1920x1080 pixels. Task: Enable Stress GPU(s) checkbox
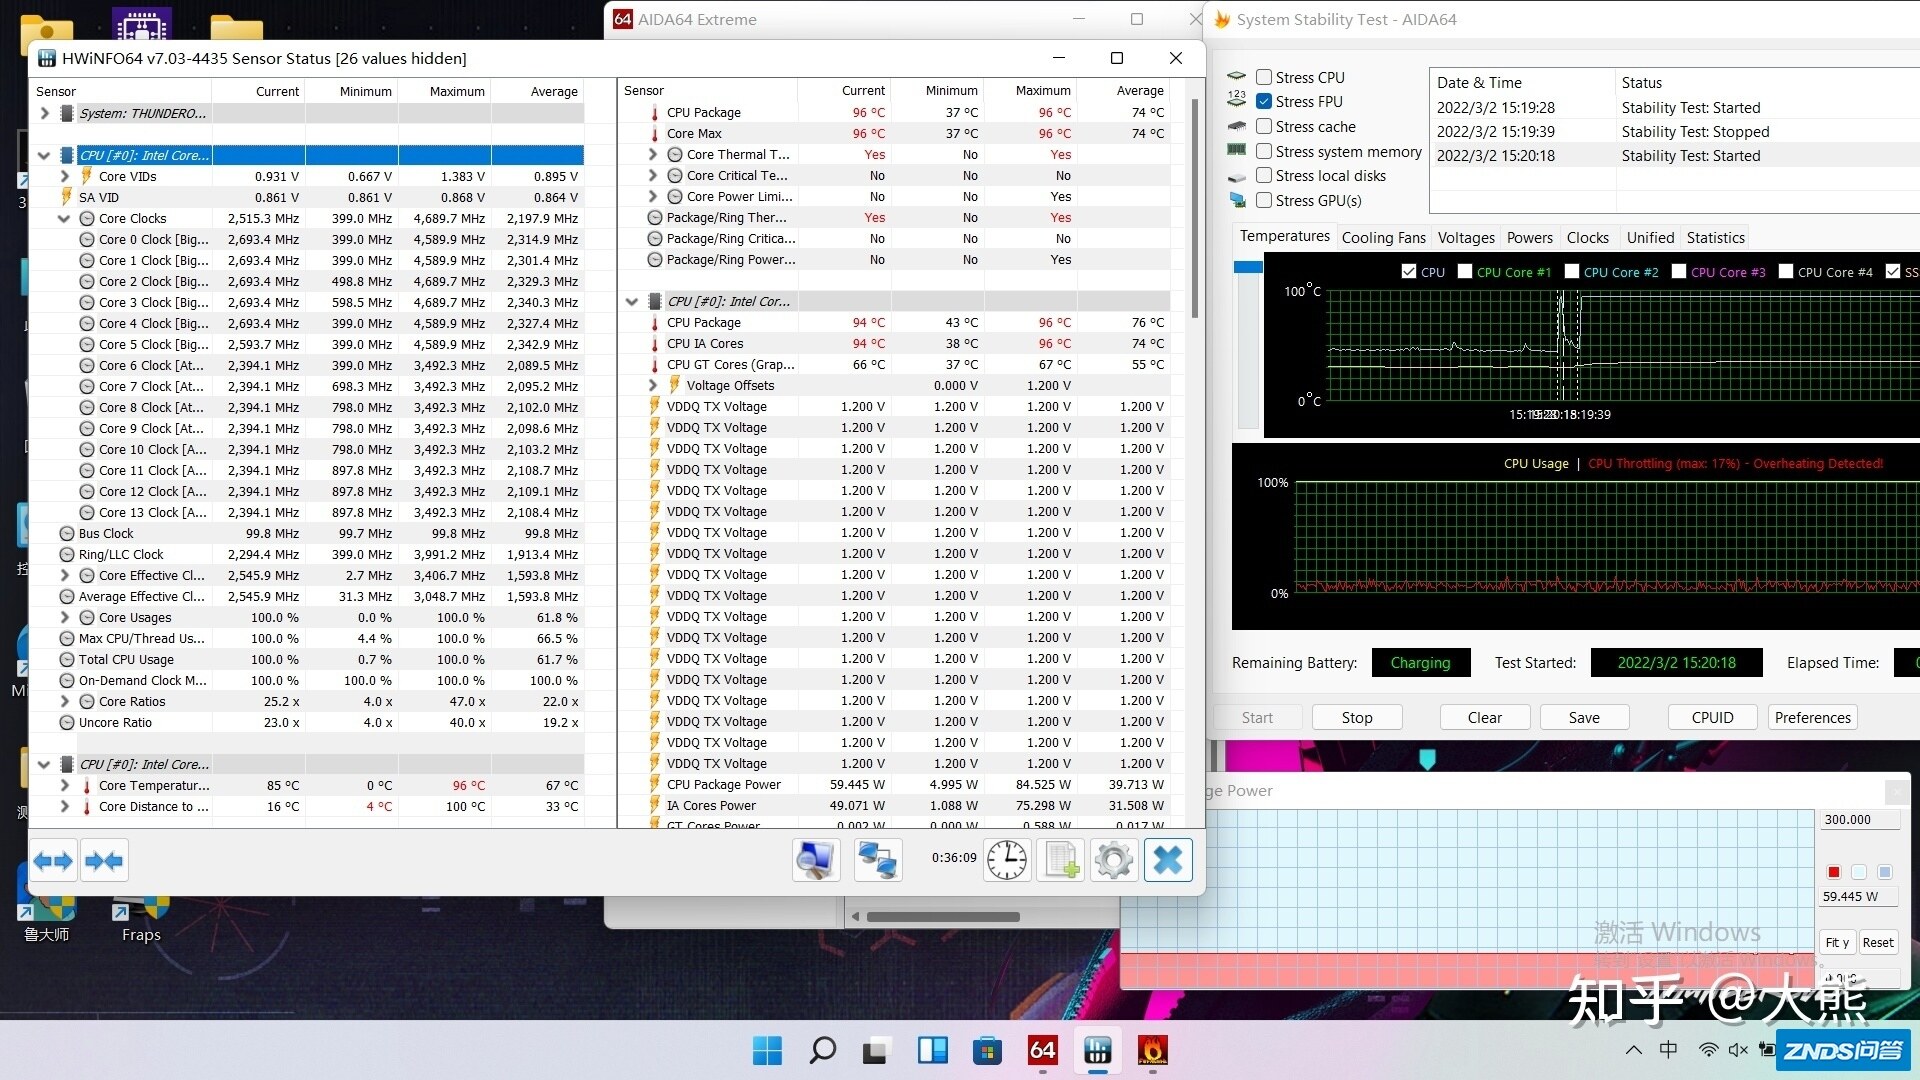click(x=1264, y=200)
